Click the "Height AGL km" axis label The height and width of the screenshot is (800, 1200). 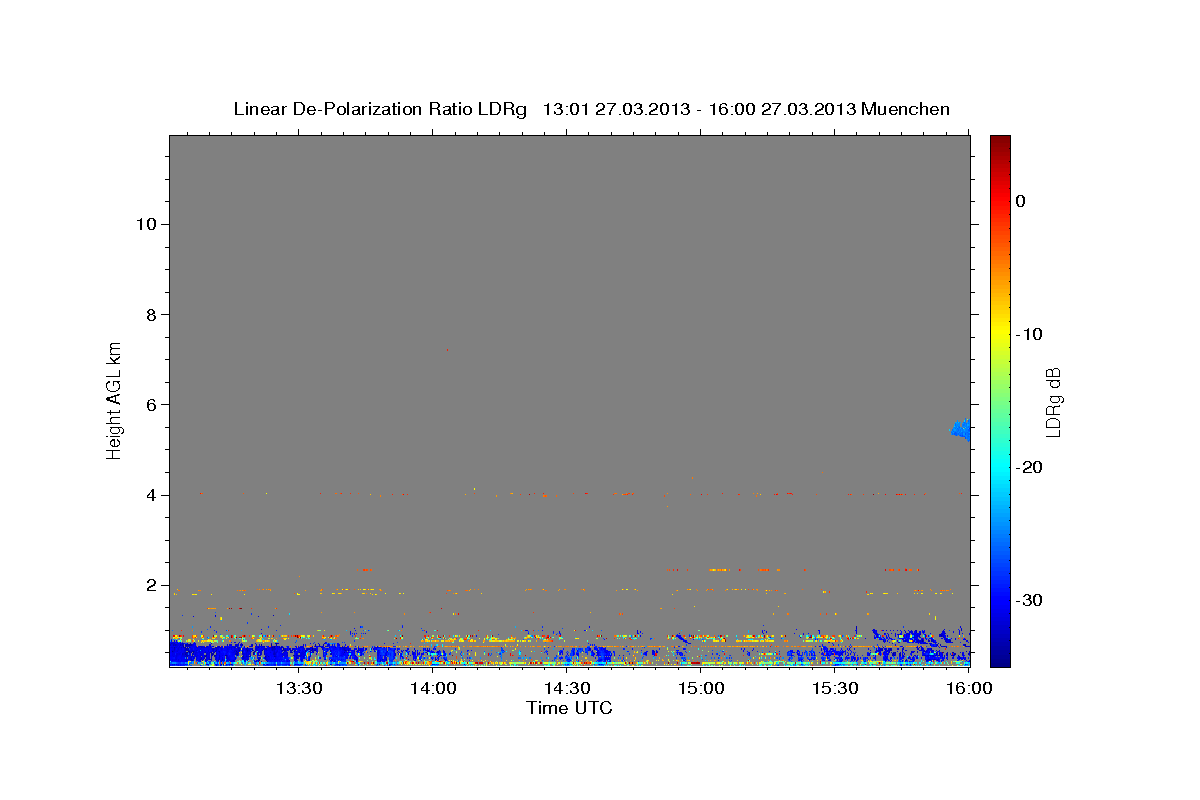click(x=114, y=399)
